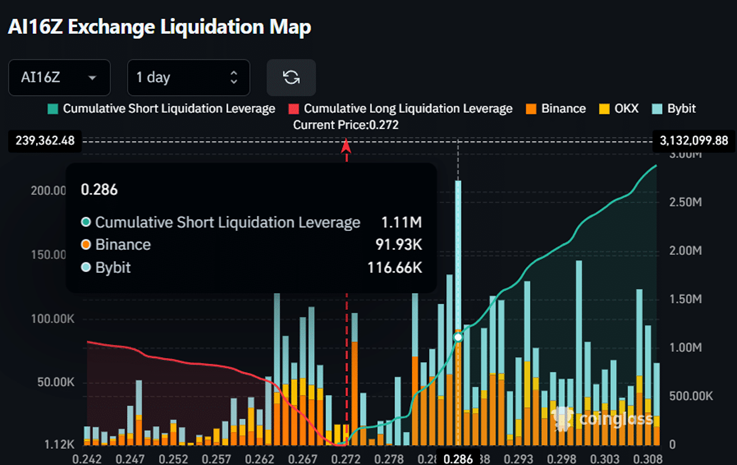Viewport: 737px width, 465px height.
Task: Click the yellow OKX legend swatch
Action: 604,108
